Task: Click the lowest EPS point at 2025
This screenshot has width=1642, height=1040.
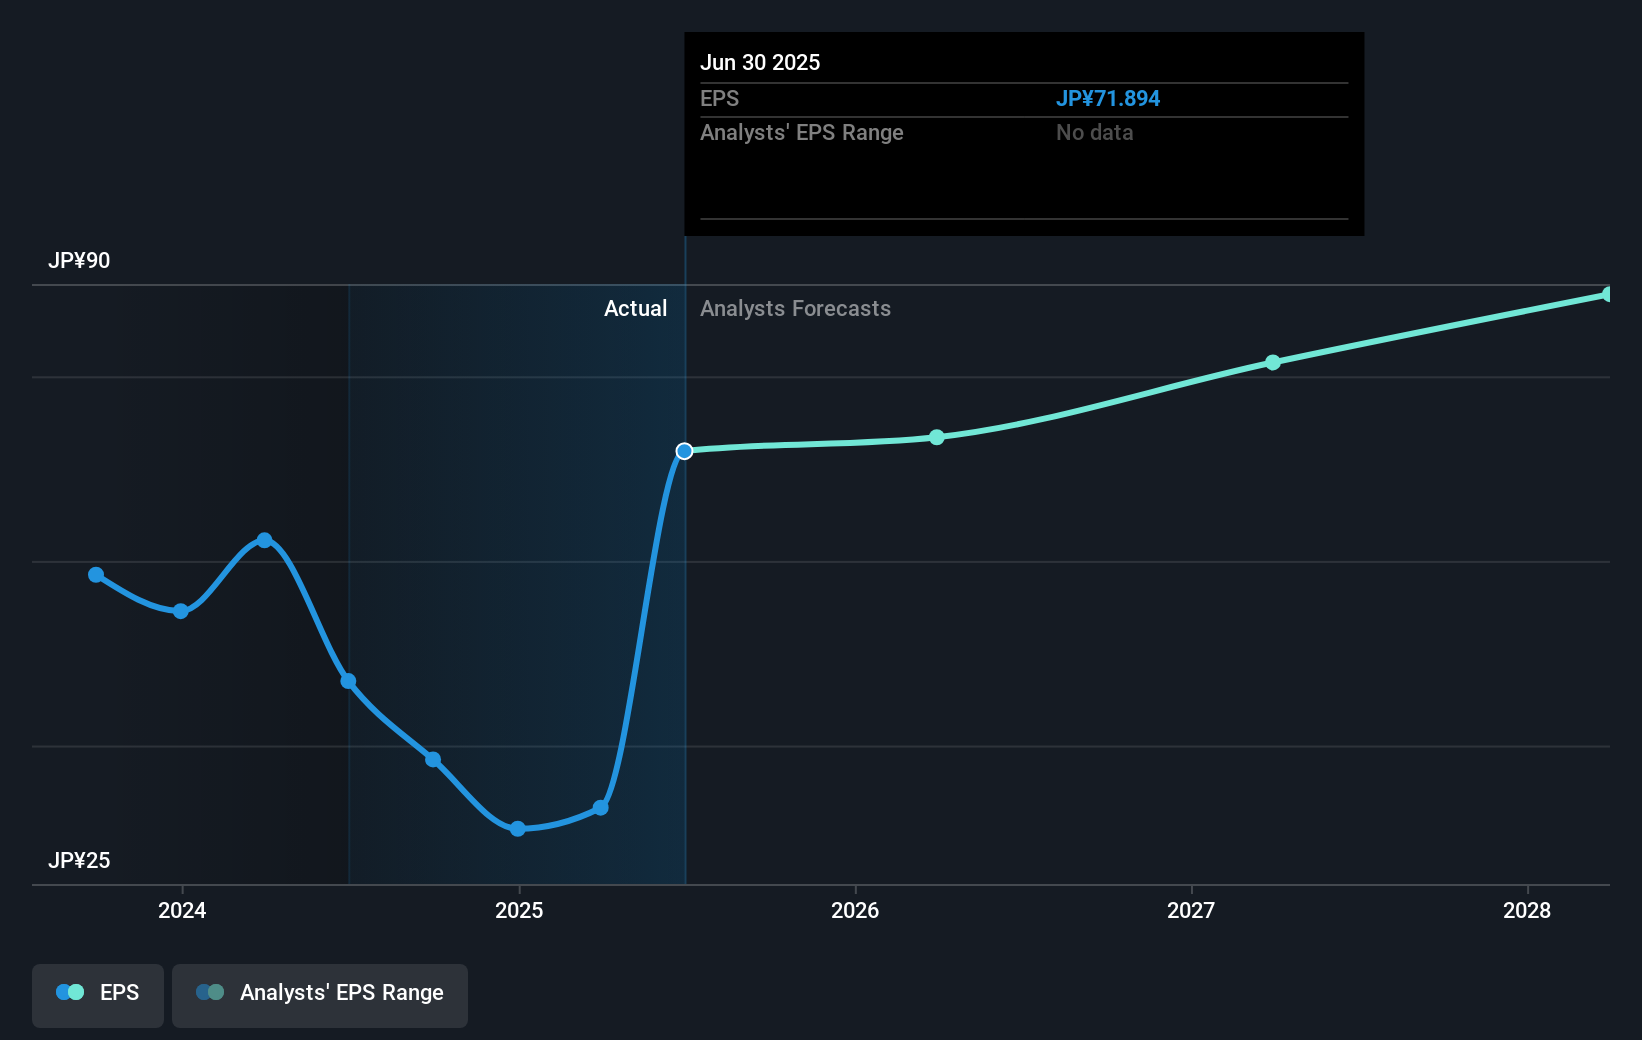Action: point(518,829)
